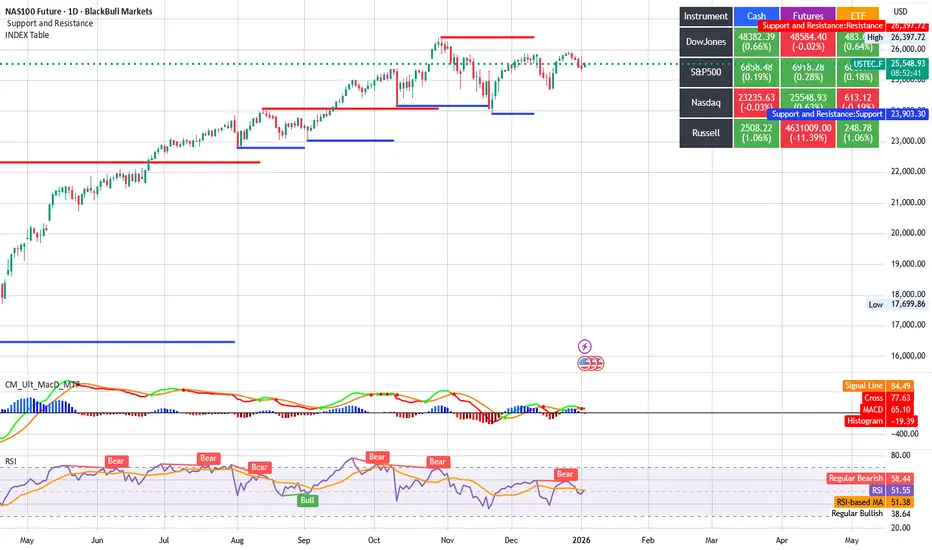Click the INDEX Table indicator legend

point(27,35)
